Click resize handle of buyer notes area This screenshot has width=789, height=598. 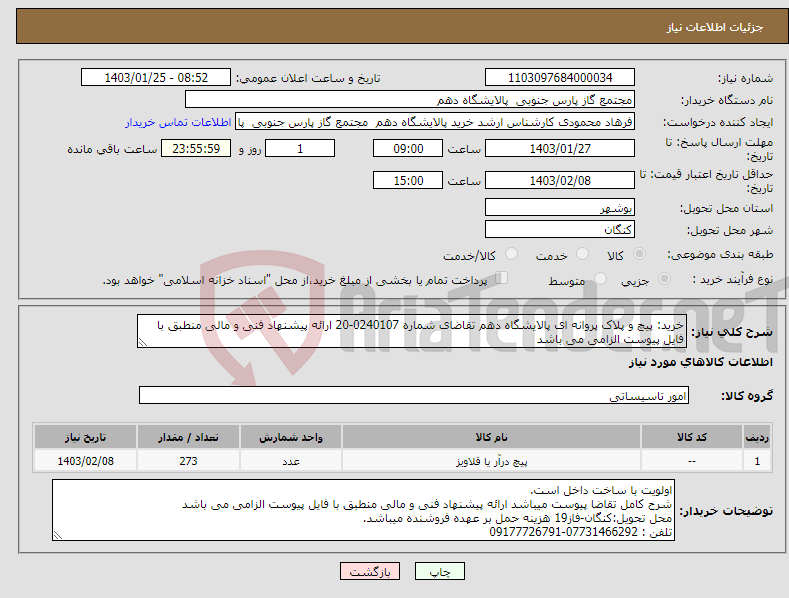(58, 535)
